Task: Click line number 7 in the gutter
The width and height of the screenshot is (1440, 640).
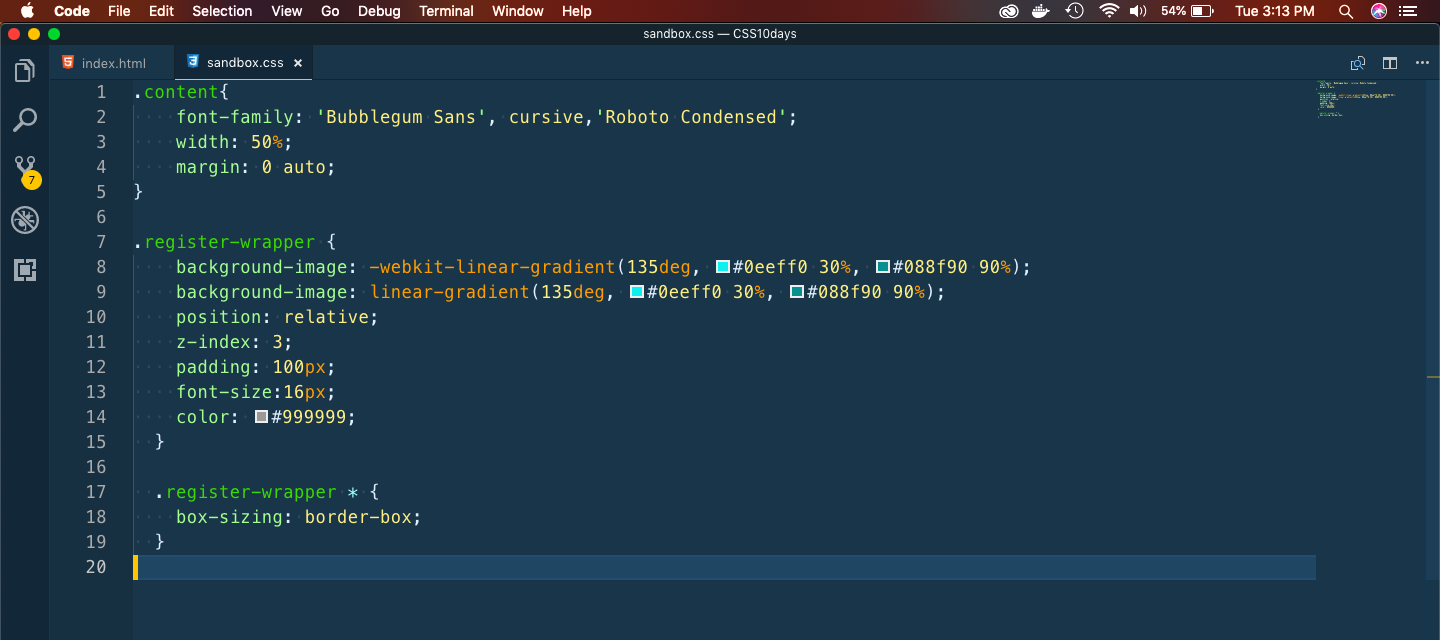Action: click(x=100, y=242)
